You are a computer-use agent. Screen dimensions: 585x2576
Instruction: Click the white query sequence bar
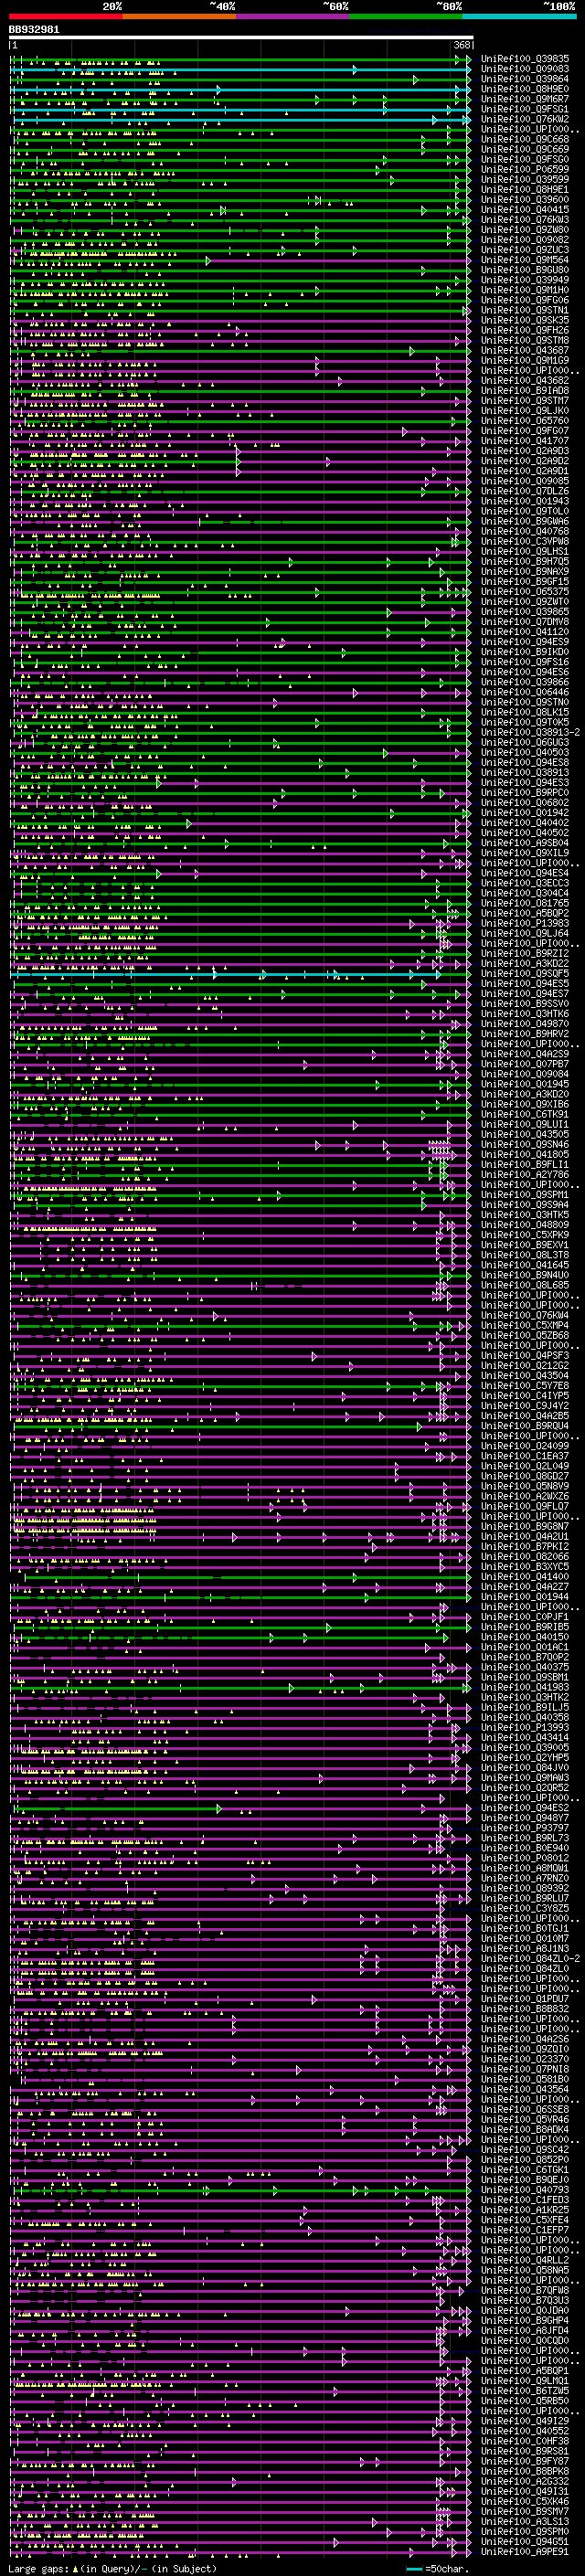(241, 38)
